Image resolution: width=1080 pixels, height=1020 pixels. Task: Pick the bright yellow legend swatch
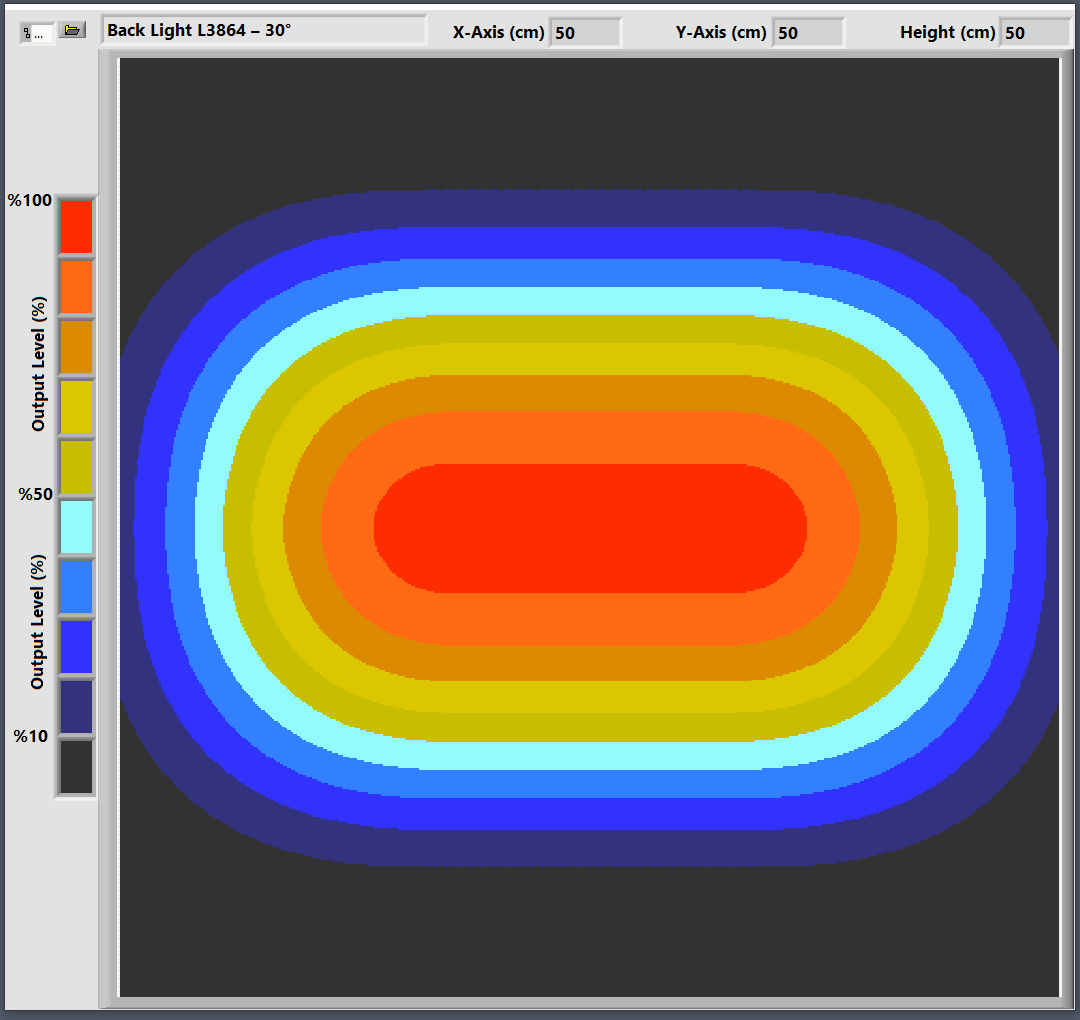point(76,407)
